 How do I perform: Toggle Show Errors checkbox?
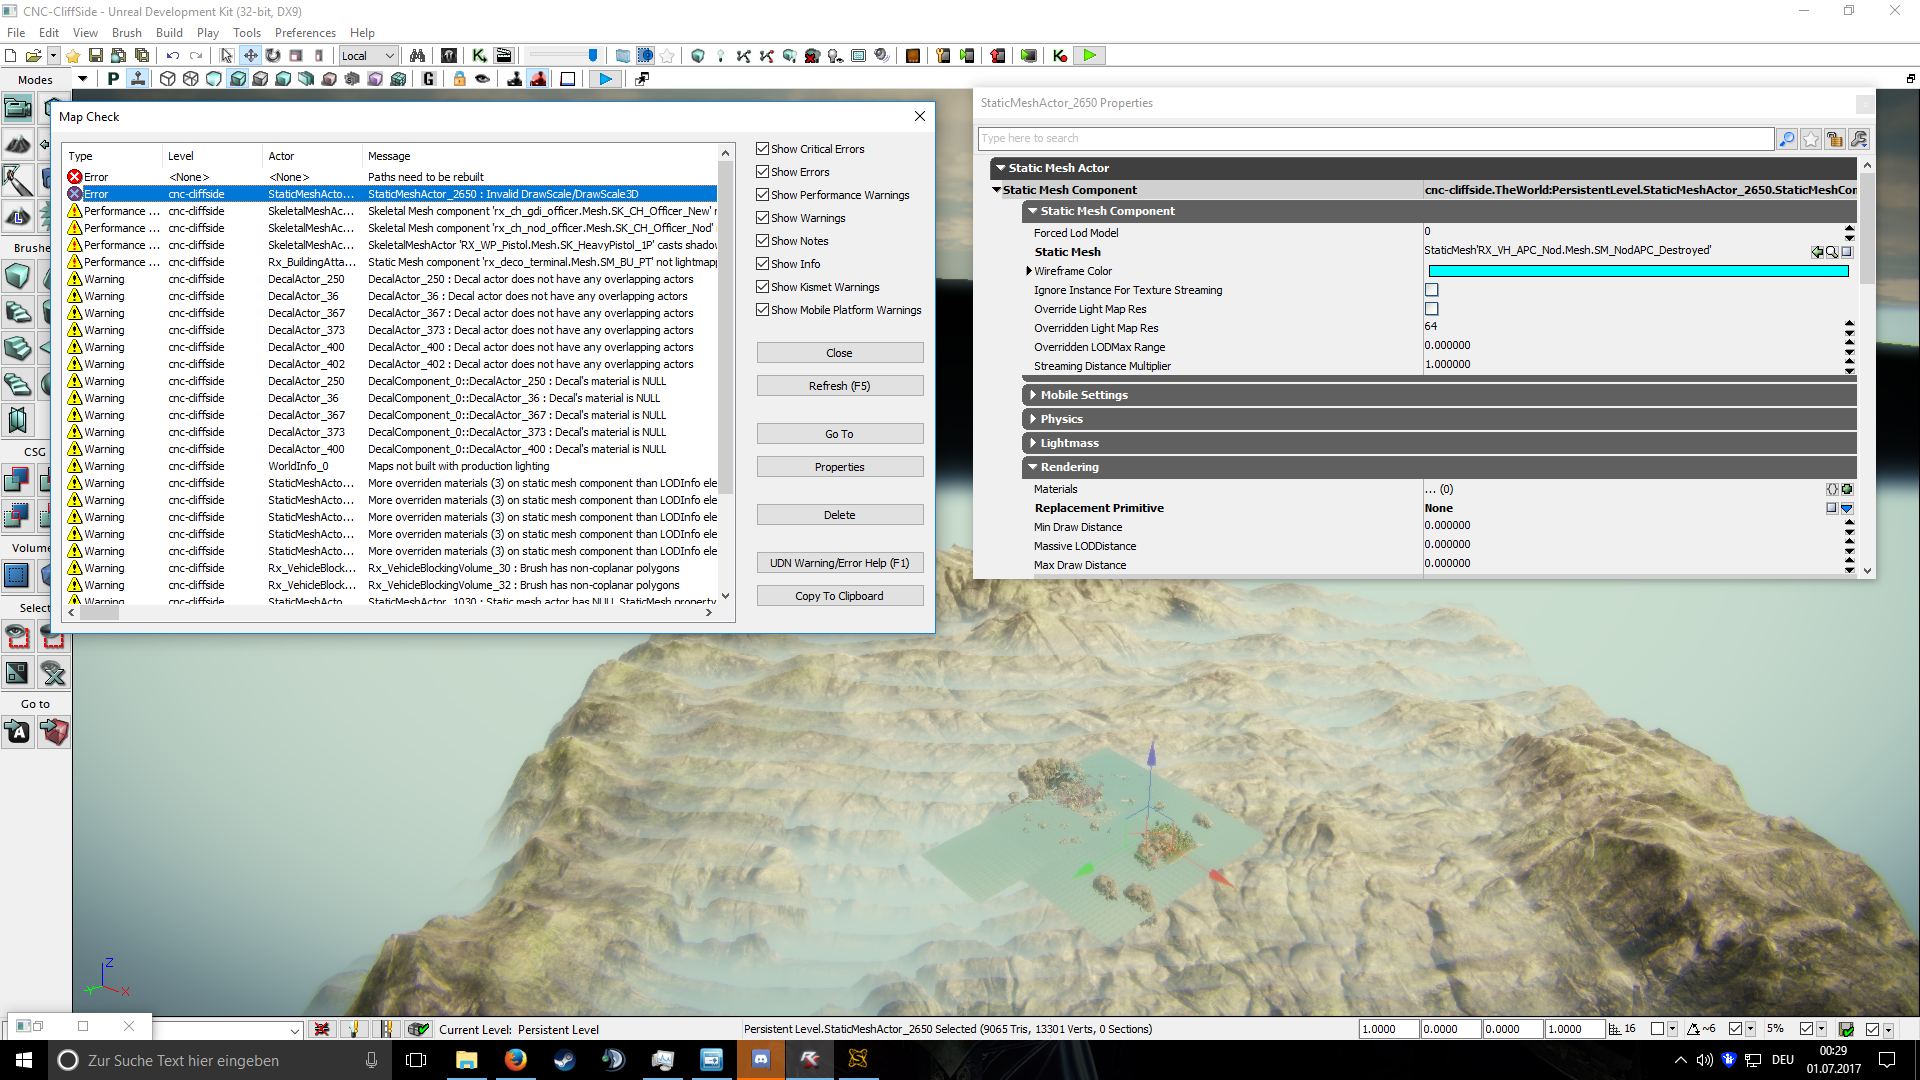point(763,172)
